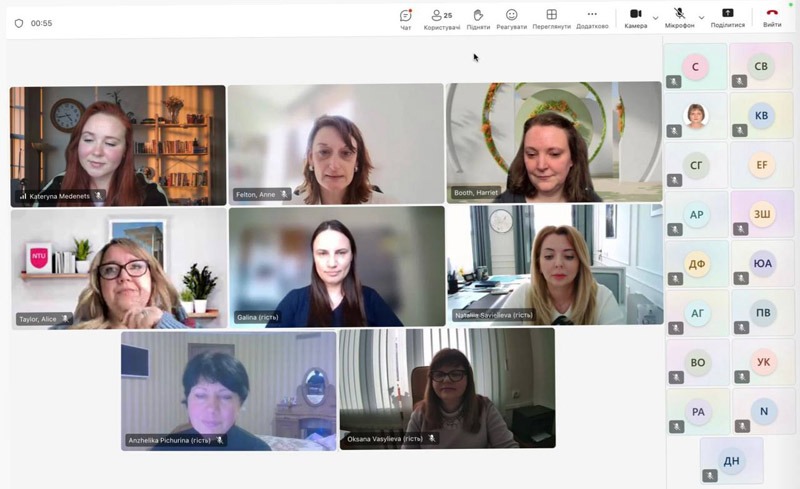800x489 pixels.
Task: Select the Felton, Anne video tile
Action: click(335, 143)
